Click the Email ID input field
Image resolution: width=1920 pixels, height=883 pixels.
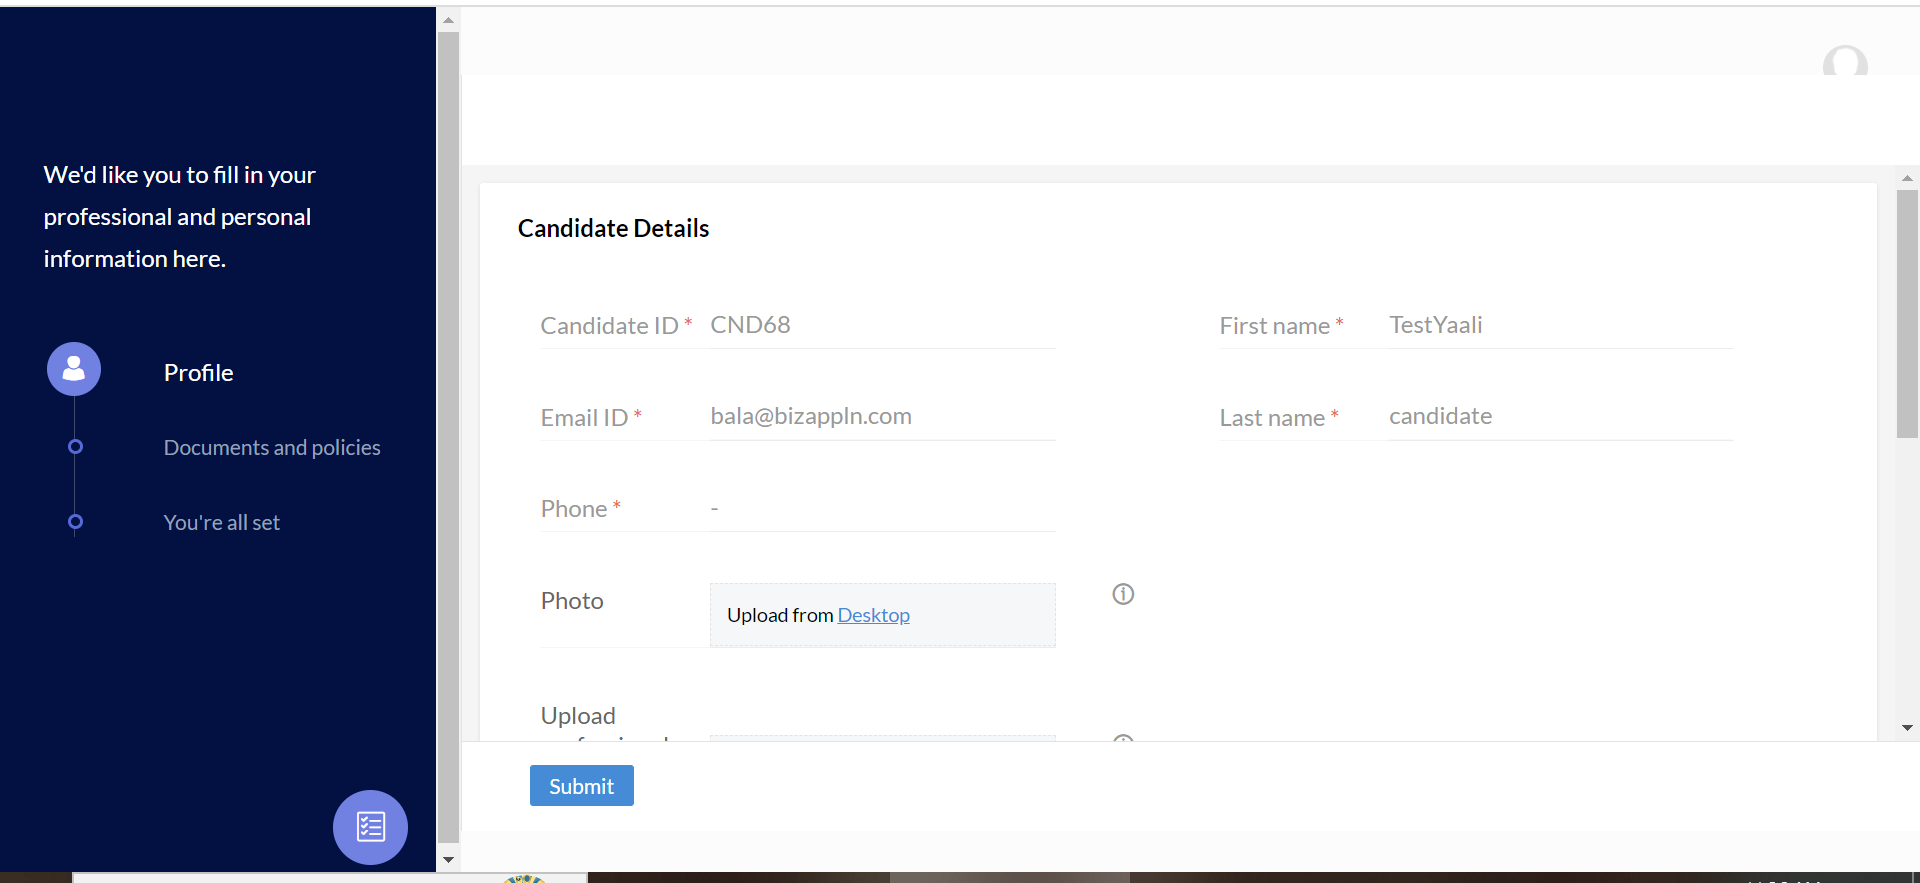click(881, 417)
